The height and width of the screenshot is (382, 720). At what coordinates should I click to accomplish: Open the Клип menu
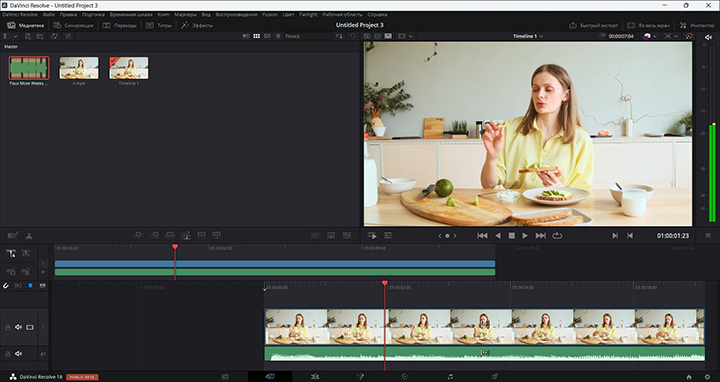click(x=163, y=15)
